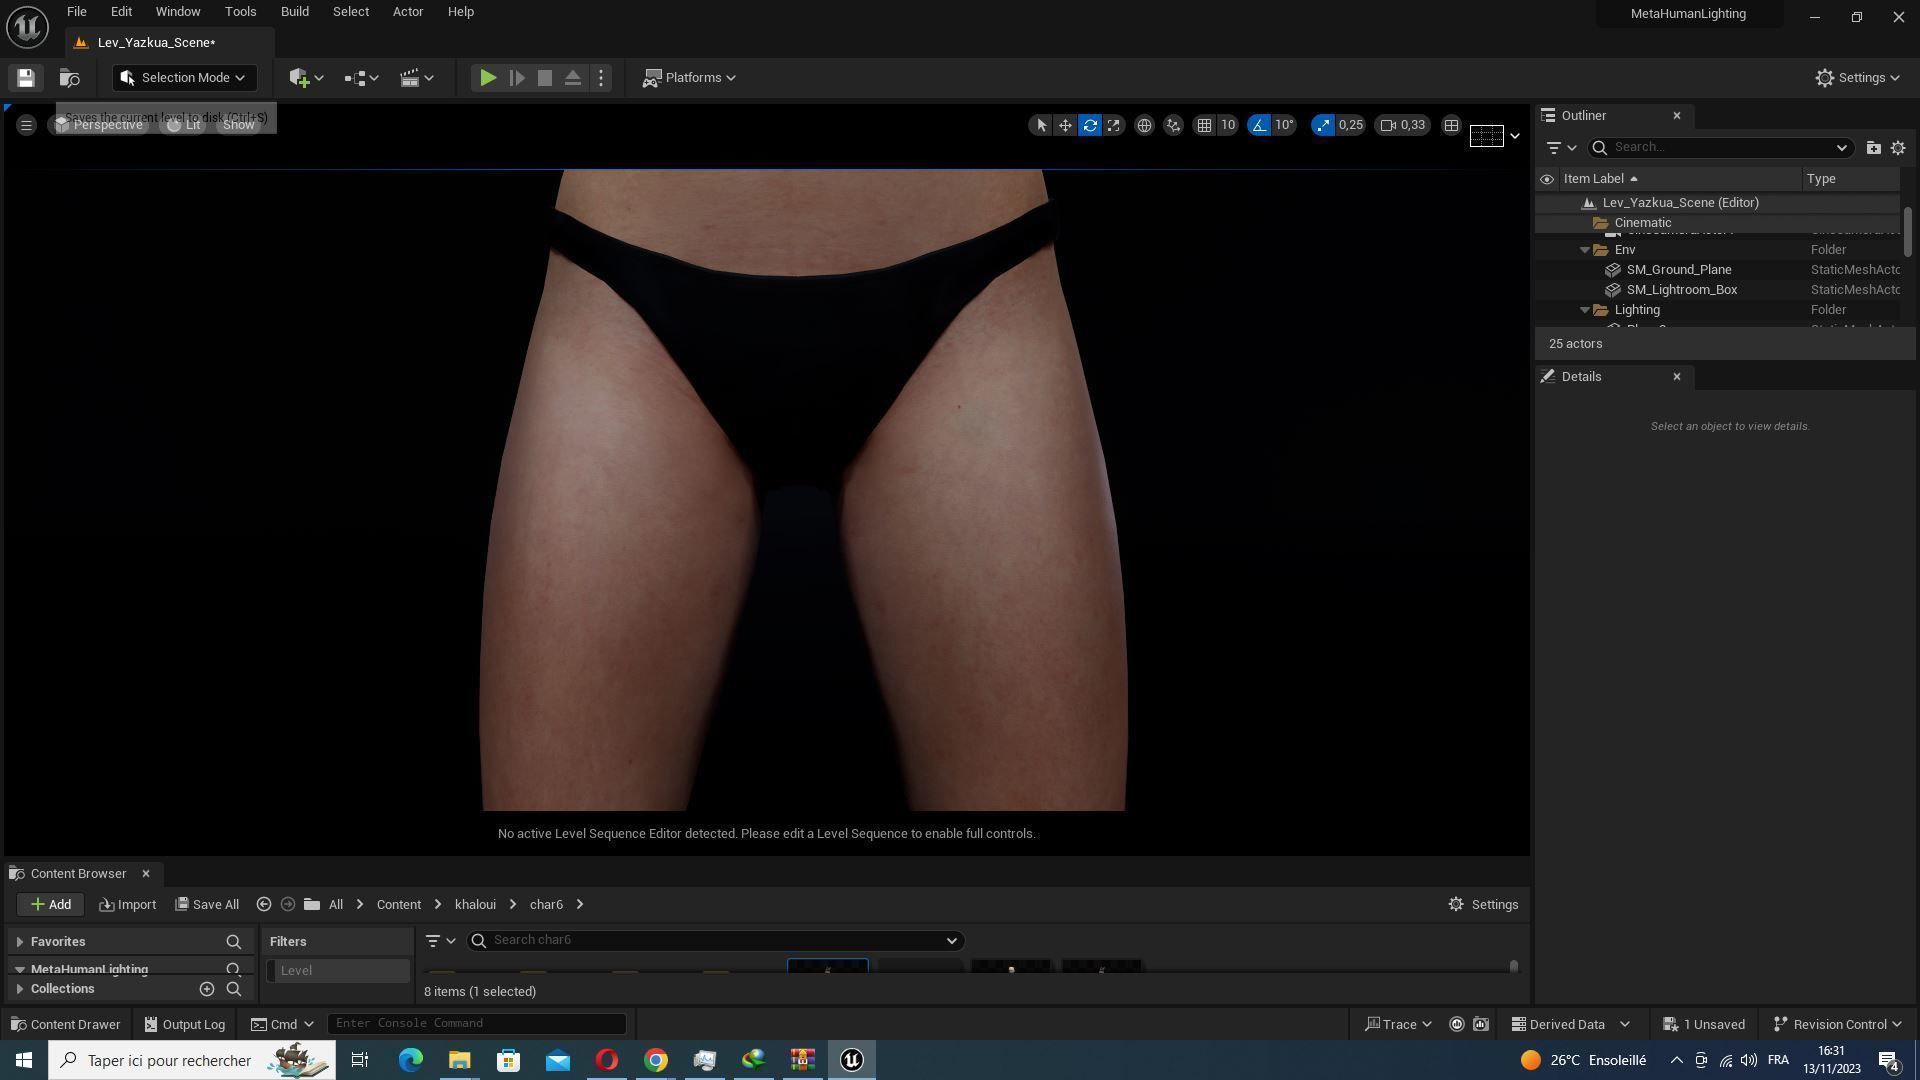
Task: Open the Build menu
Action: tap(294, 12)
